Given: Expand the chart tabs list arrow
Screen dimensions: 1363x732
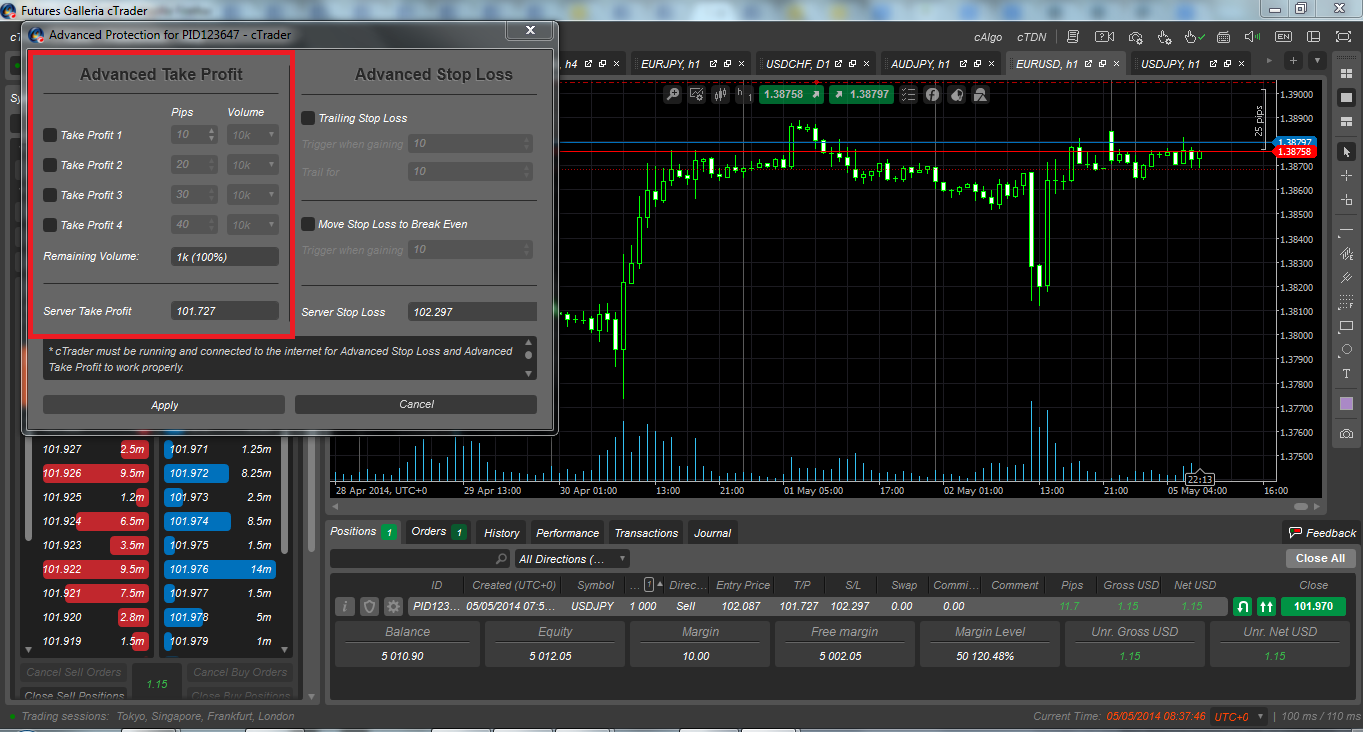Looking at the screenshot, I should point(1317,61).
